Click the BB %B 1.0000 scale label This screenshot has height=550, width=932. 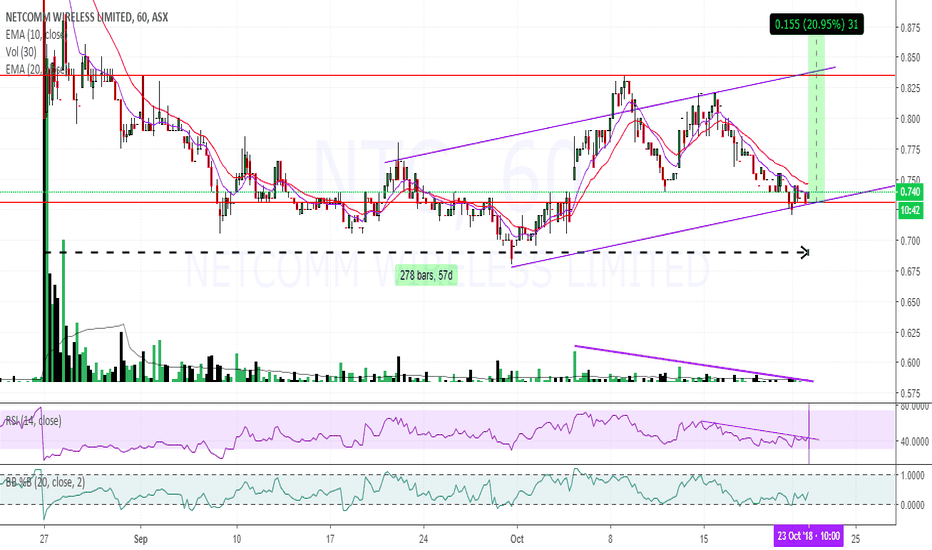[912, 475]
